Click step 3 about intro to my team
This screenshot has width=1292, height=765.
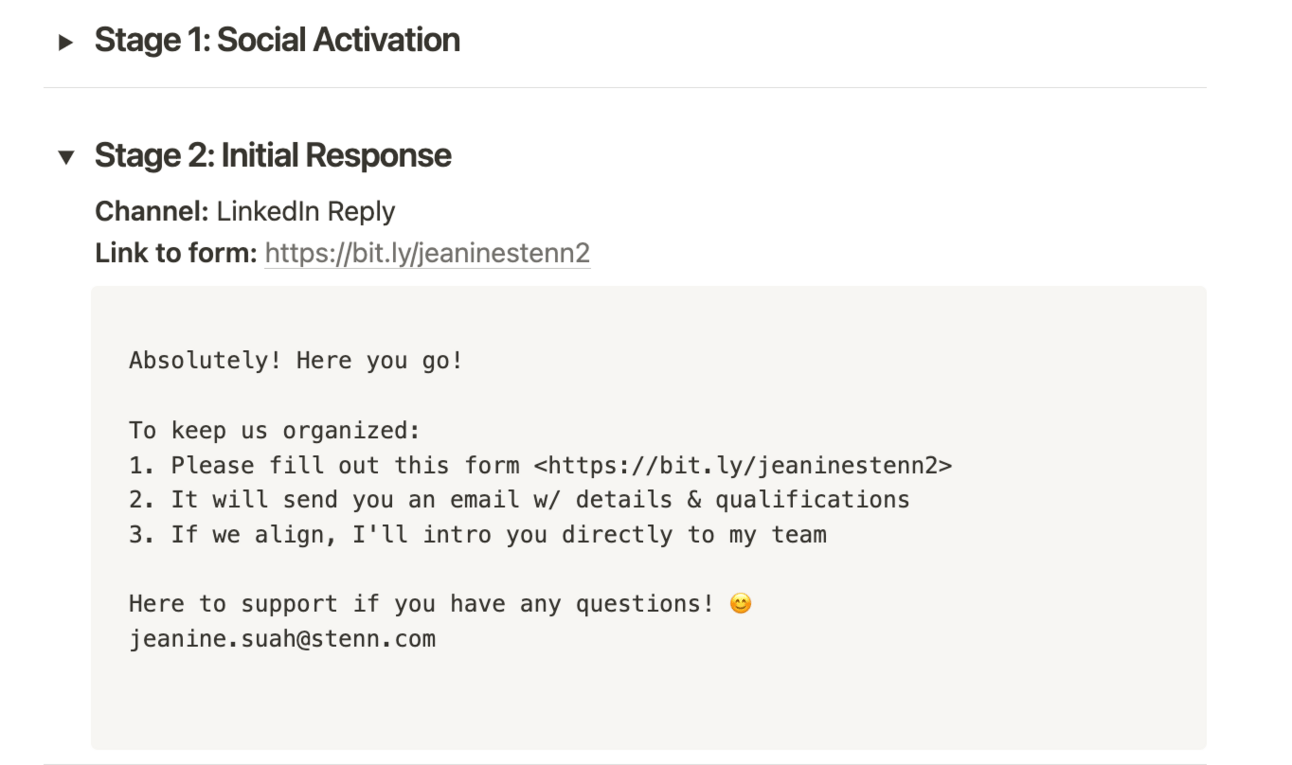[x=478, y=534]
